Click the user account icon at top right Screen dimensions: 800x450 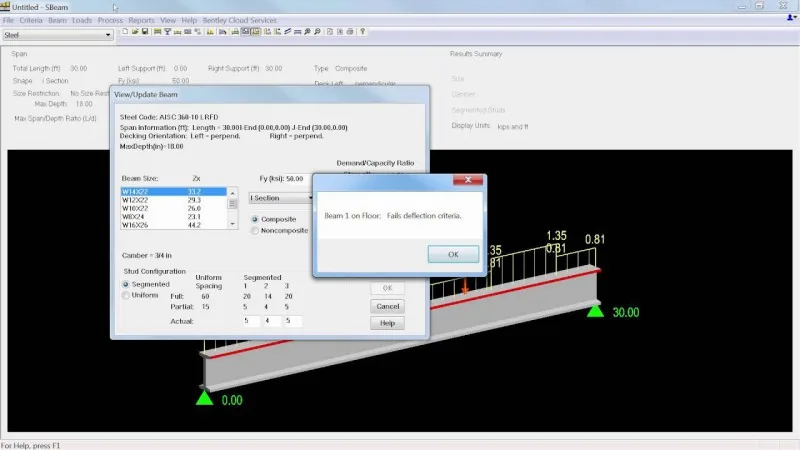(791, 18)
